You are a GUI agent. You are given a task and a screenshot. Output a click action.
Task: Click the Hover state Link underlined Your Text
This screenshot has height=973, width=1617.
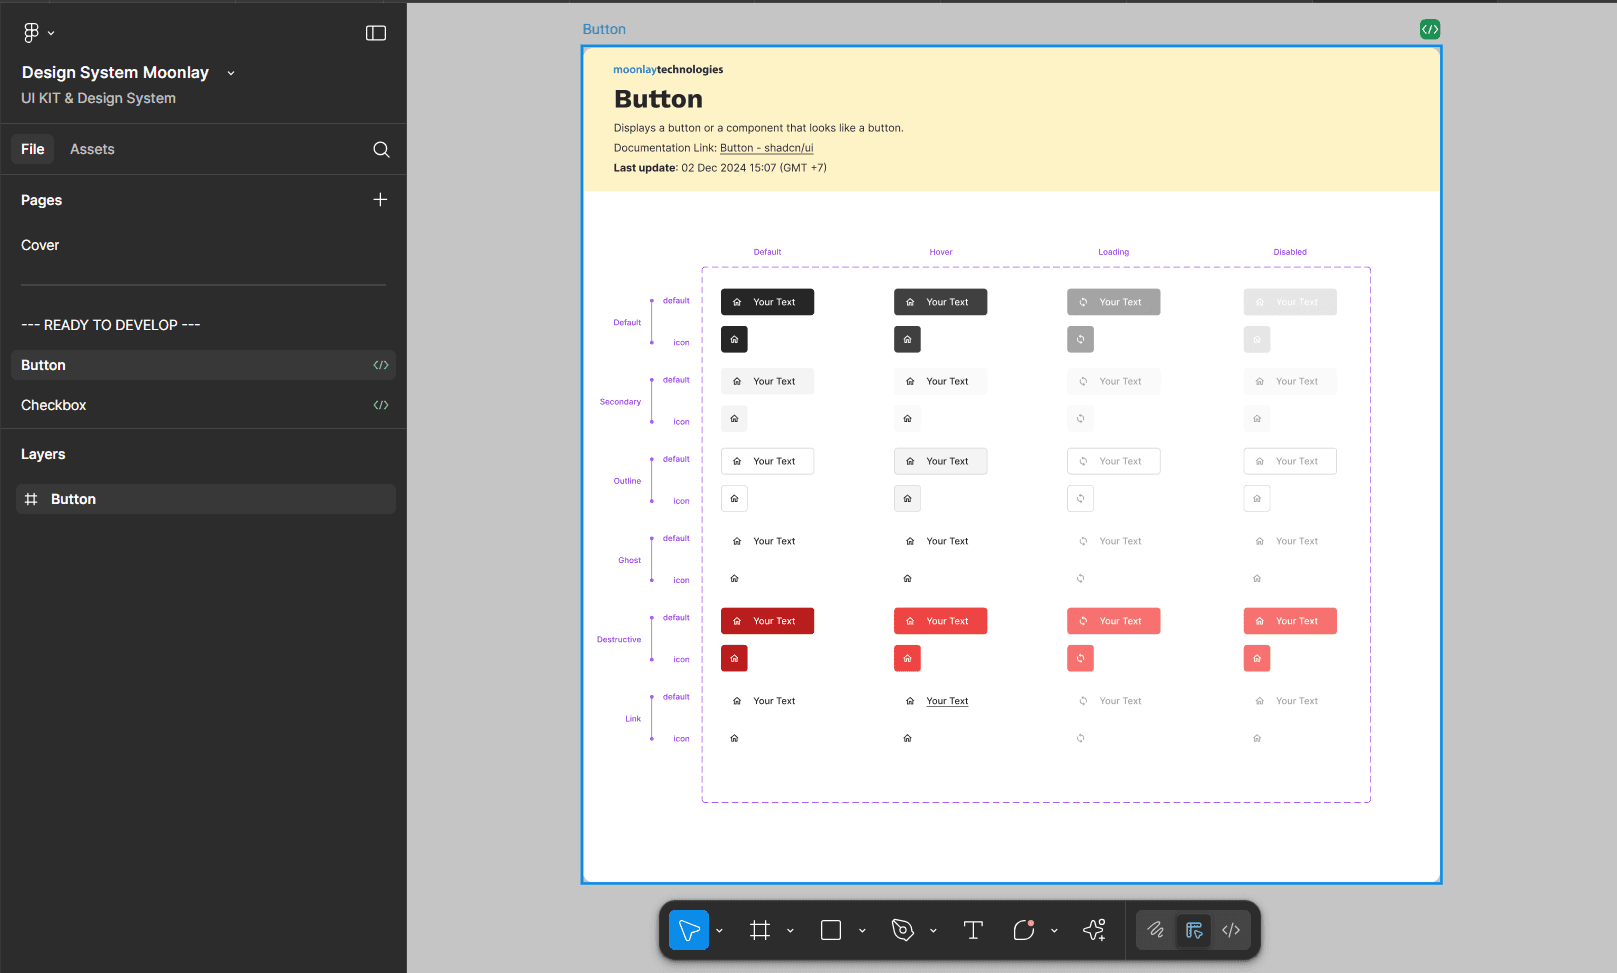tap(947, 701)
